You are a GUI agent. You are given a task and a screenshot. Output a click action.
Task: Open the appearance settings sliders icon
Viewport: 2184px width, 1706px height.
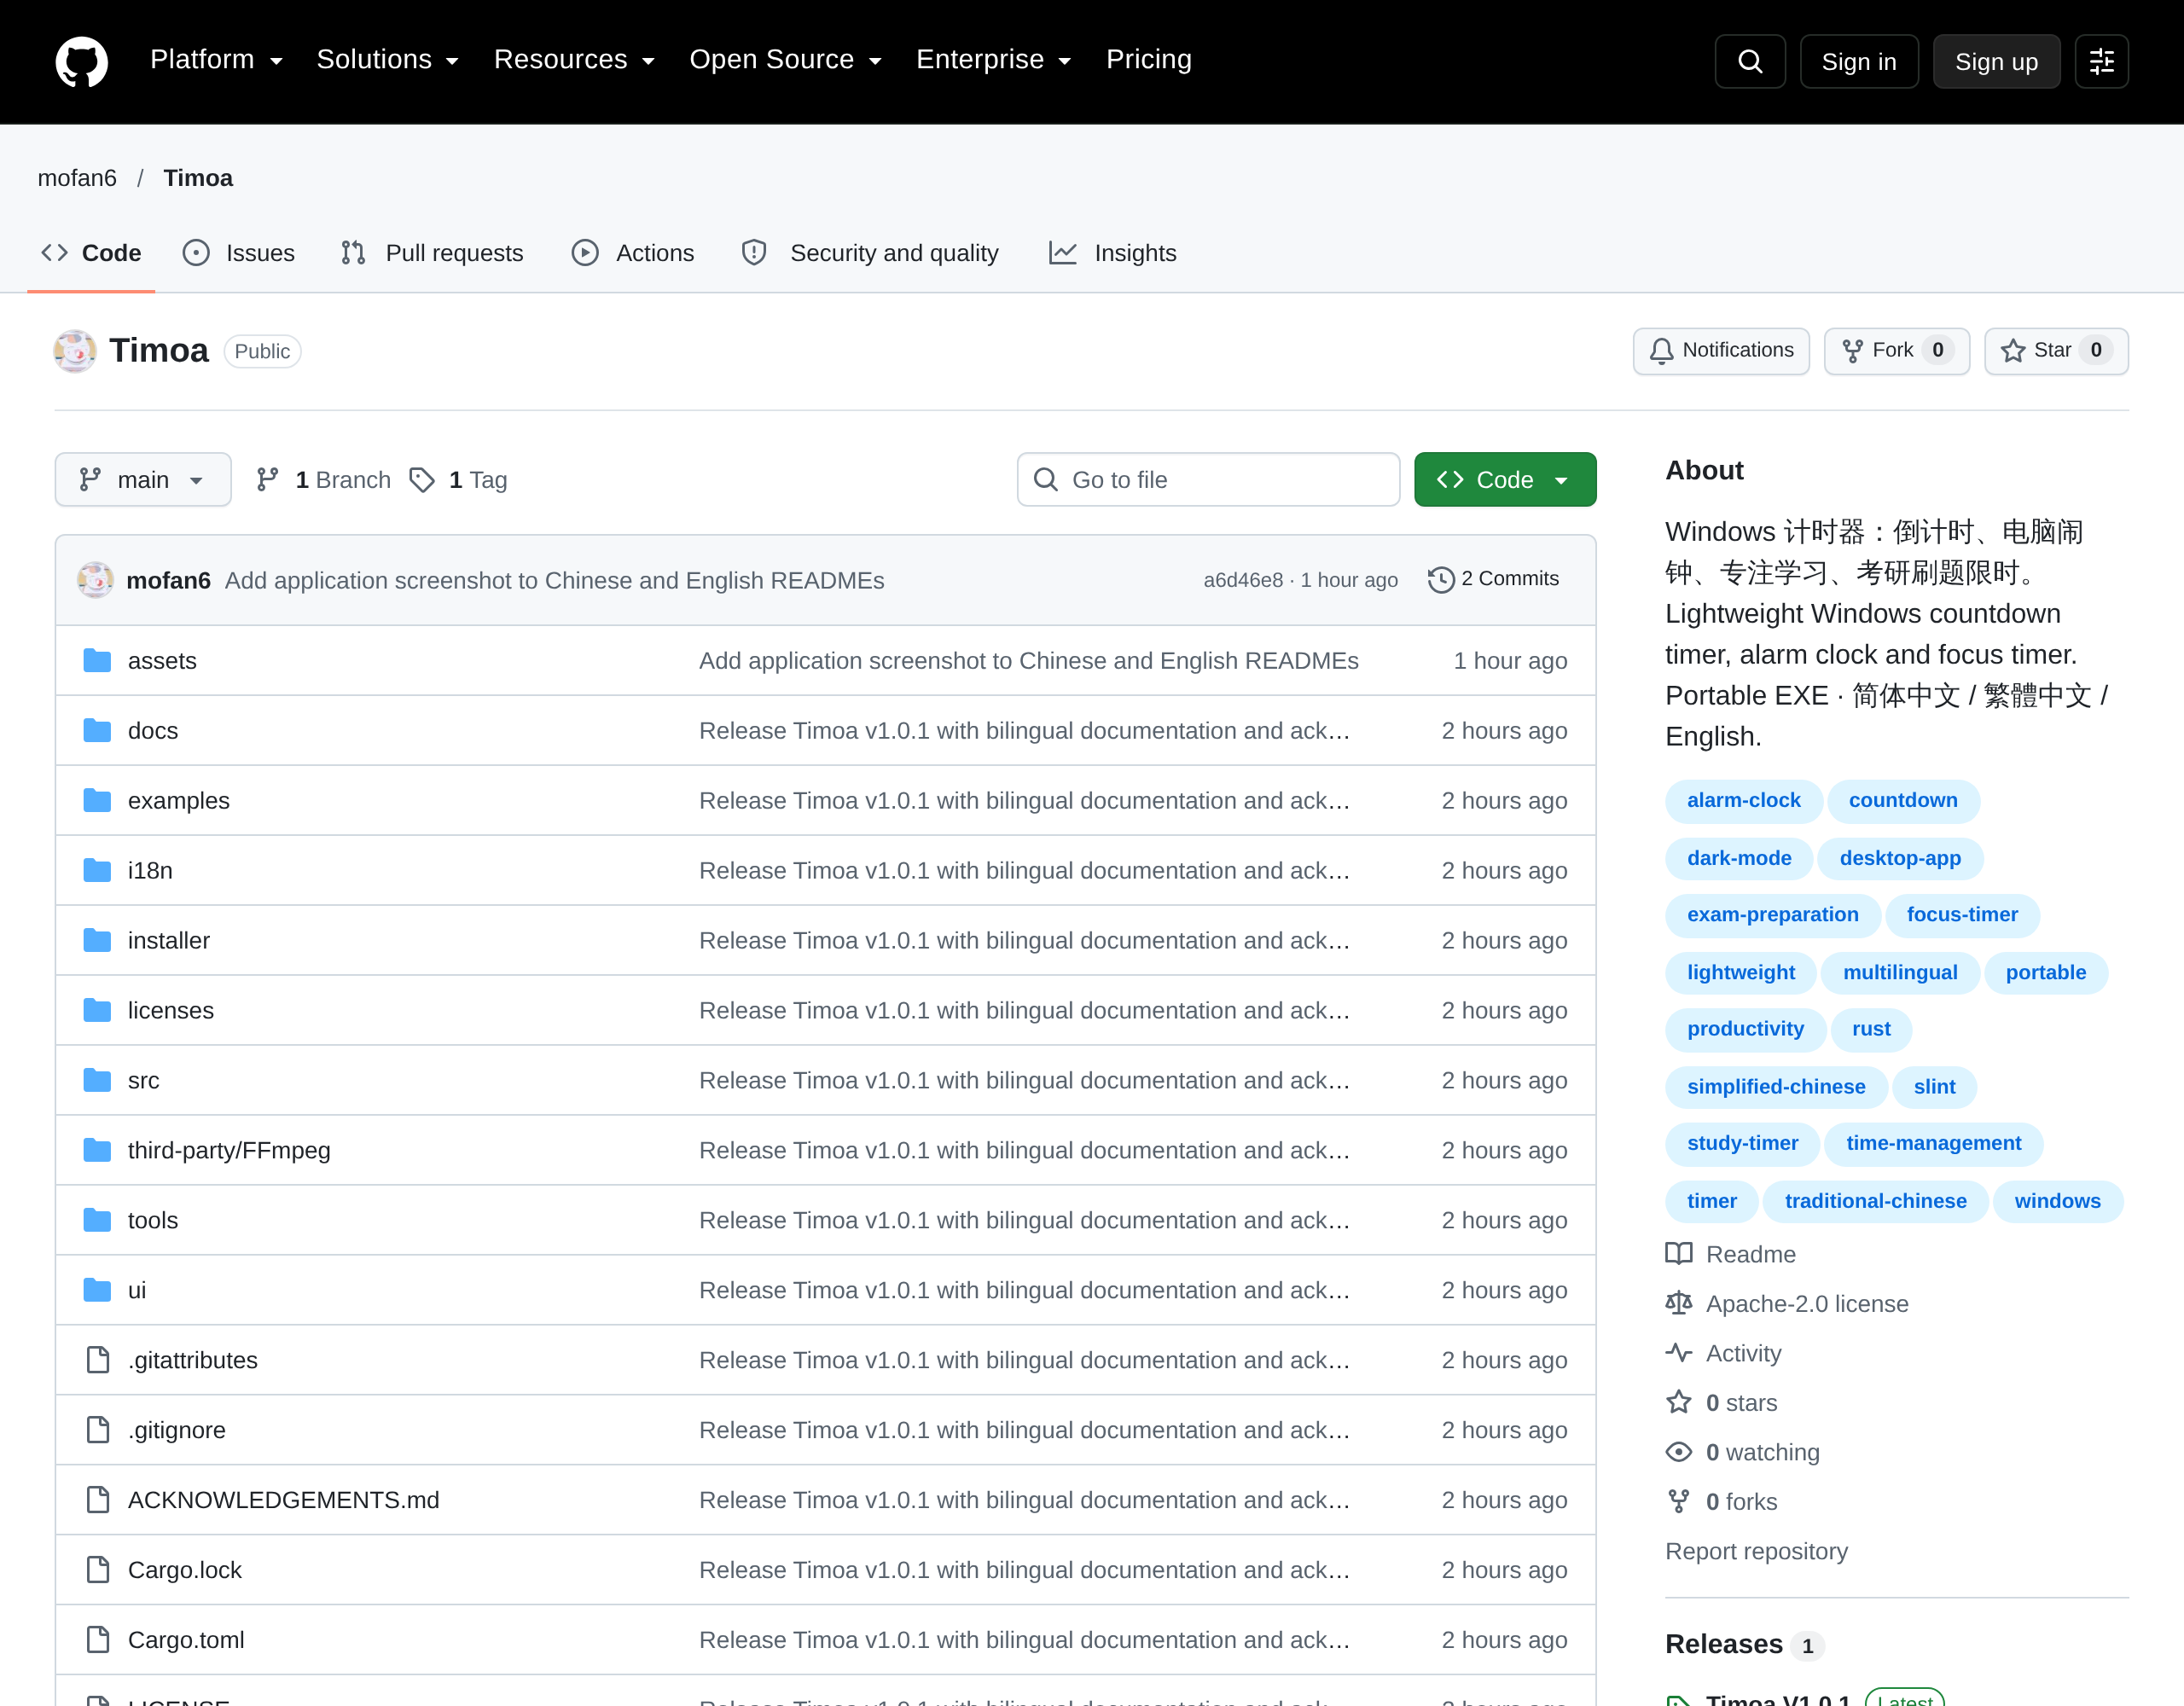2102,62
